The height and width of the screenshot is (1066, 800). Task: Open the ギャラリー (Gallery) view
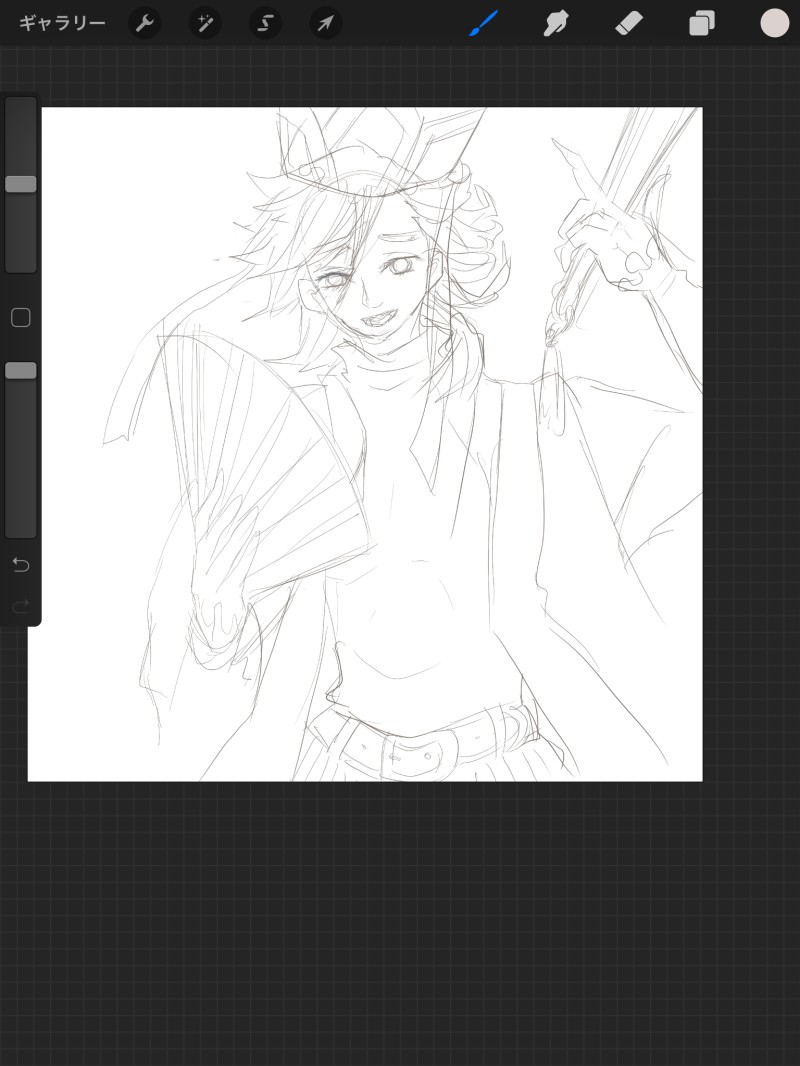(62, 24)
